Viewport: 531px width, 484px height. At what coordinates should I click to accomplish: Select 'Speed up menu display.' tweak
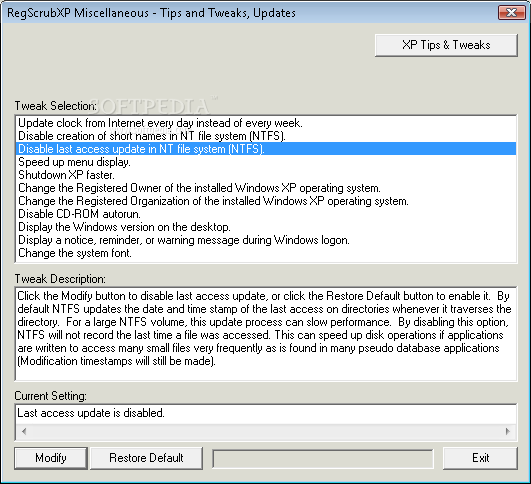click(266, 162)
